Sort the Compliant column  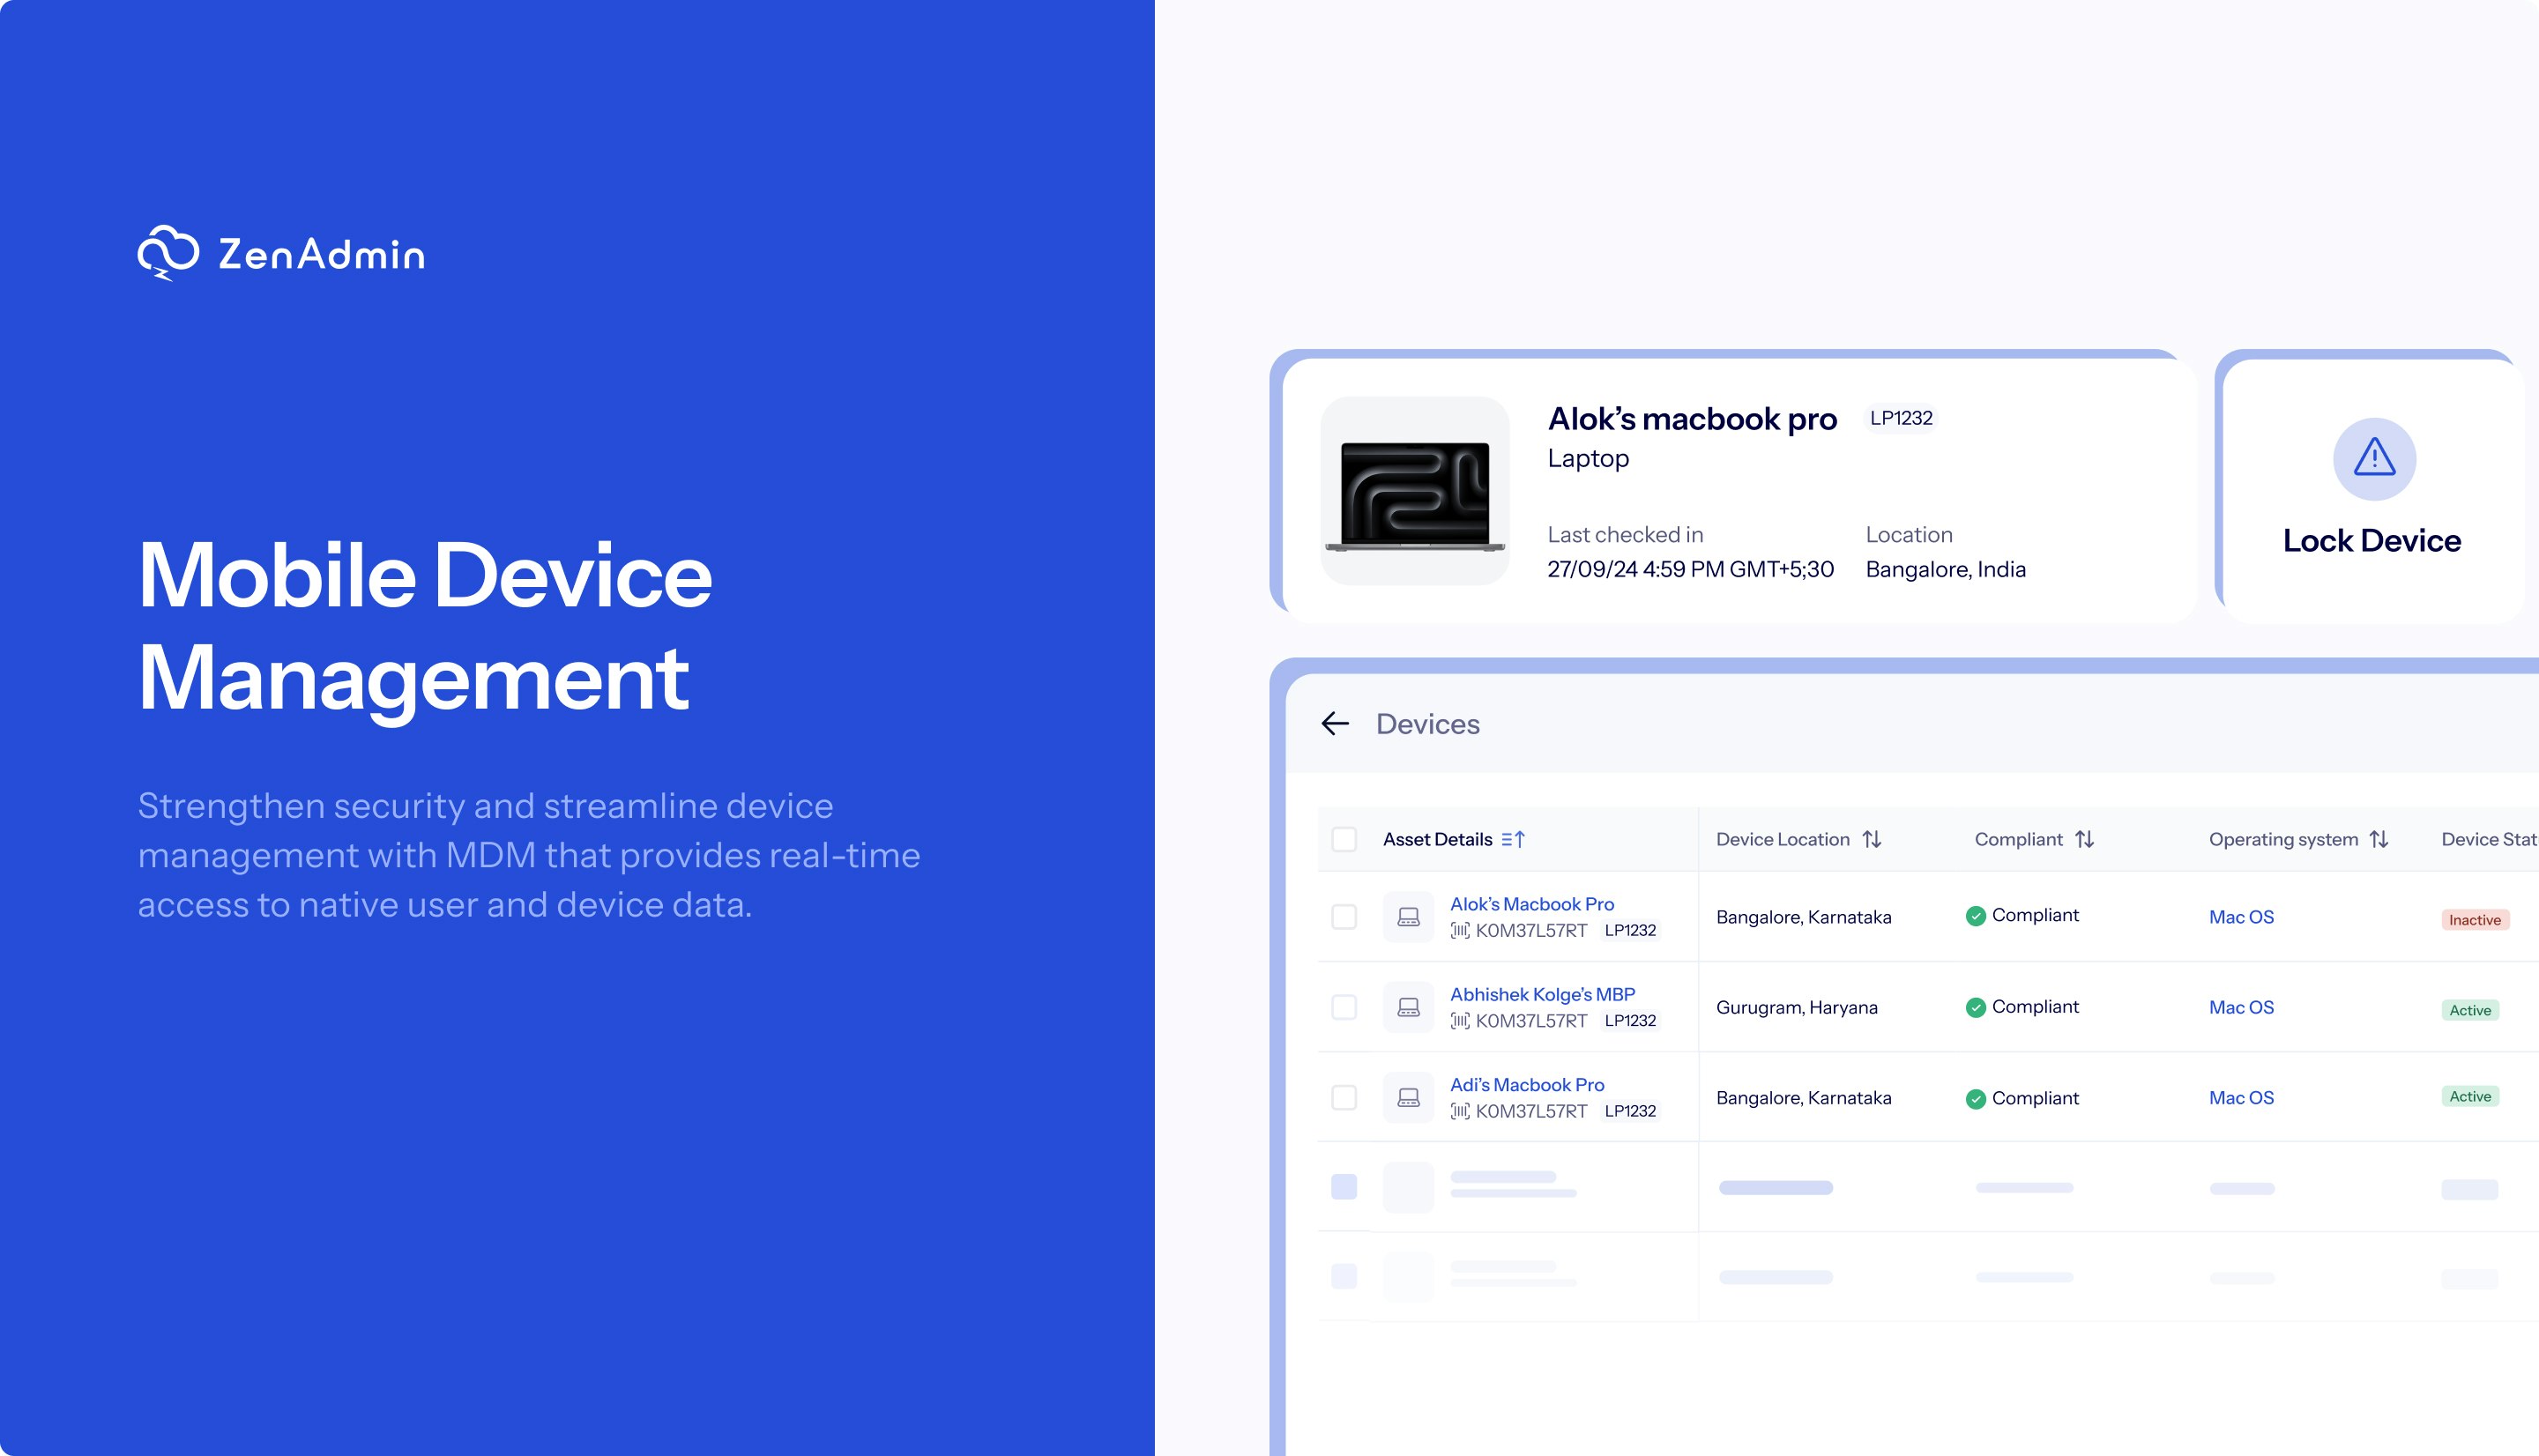(x=2084, y=840)
